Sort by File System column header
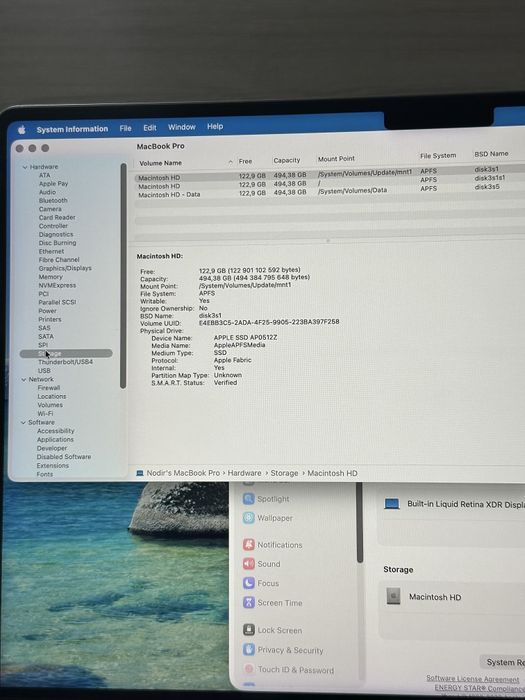 [438, 155]
